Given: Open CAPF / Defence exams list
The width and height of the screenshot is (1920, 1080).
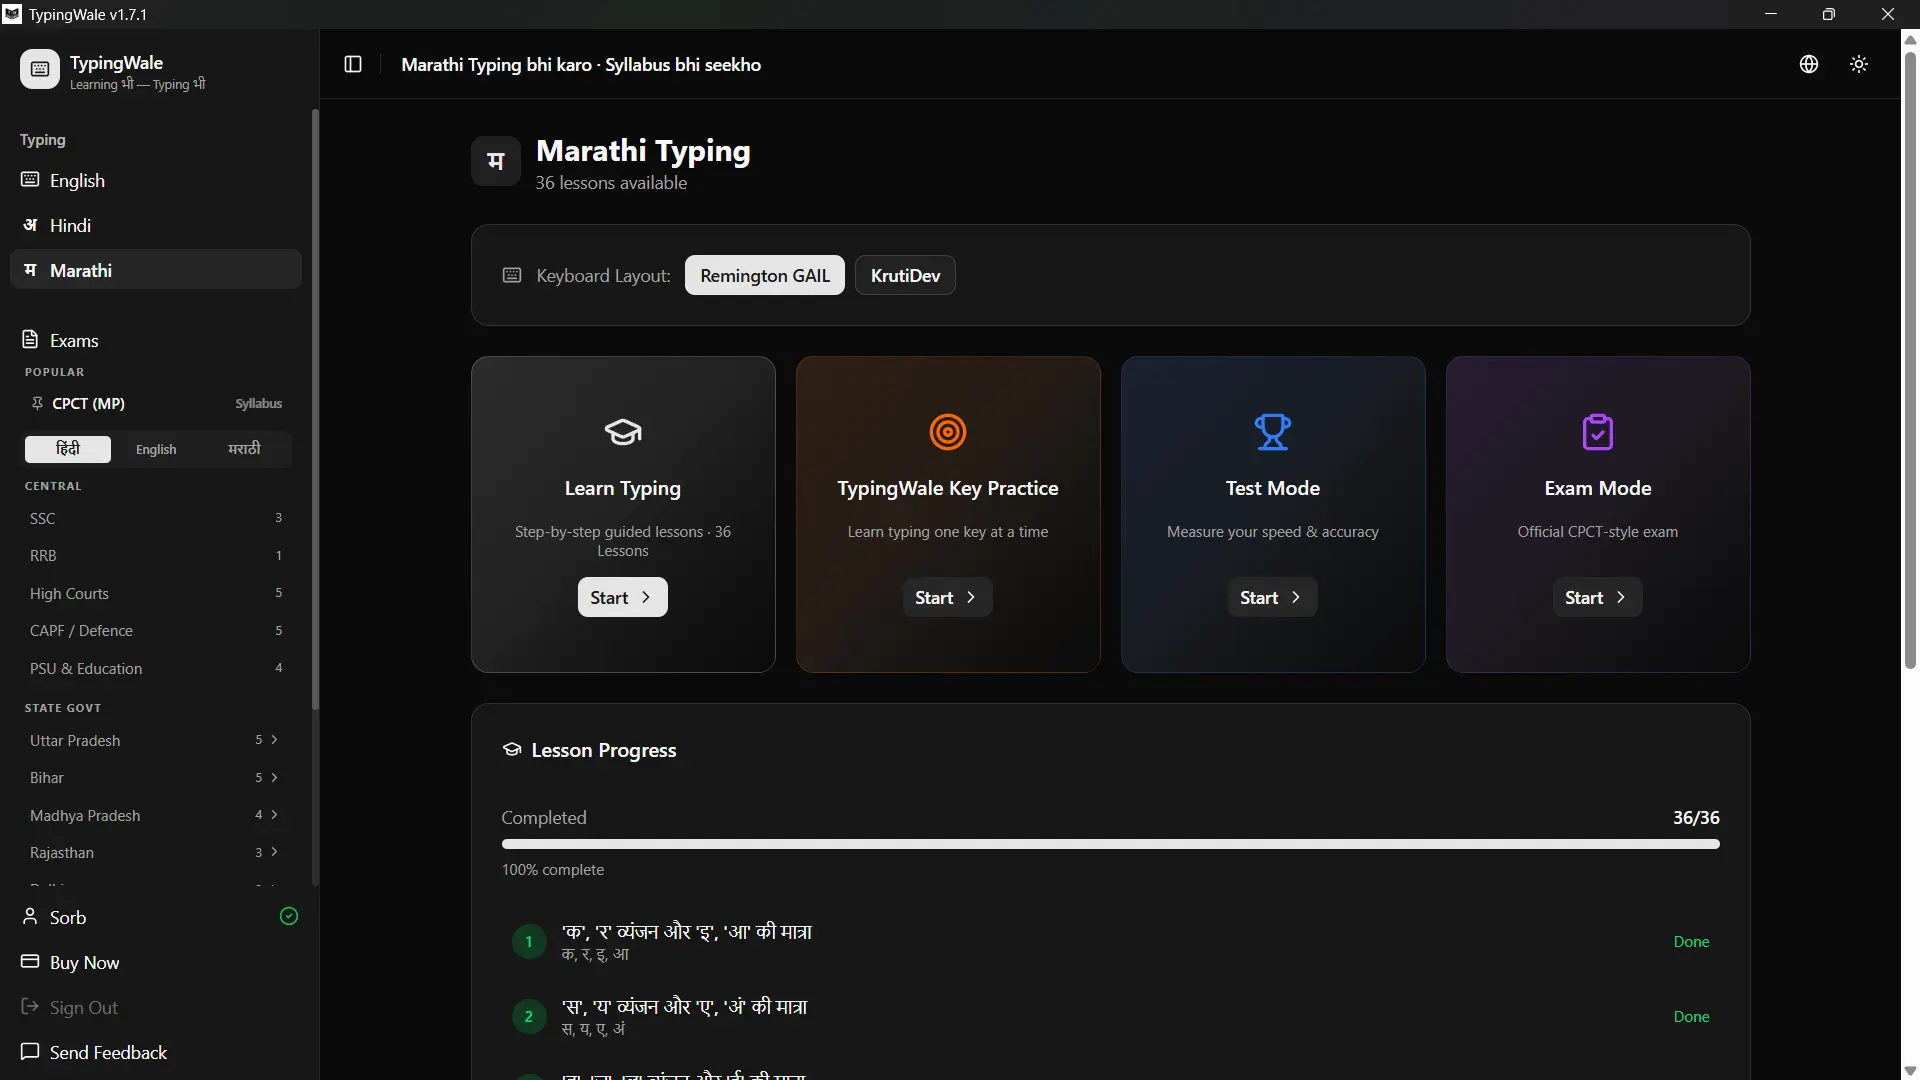Looking at the screenshot, I should click(x=156, y=630).
